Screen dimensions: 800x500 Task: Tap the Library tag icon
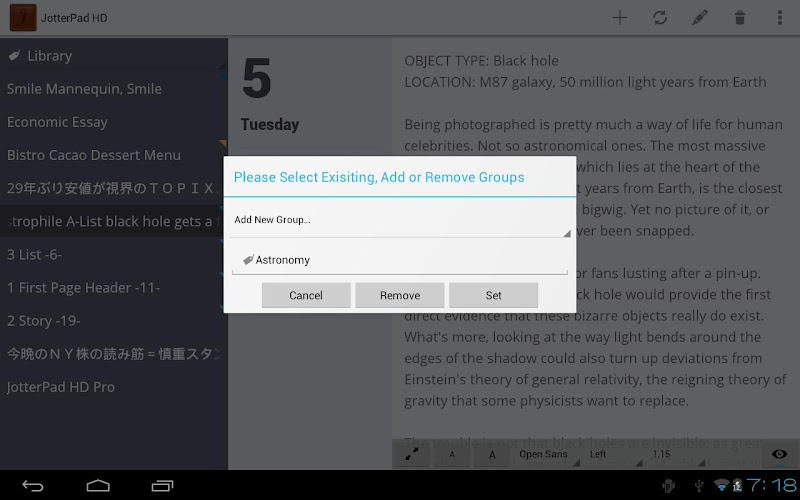[14, 55]
